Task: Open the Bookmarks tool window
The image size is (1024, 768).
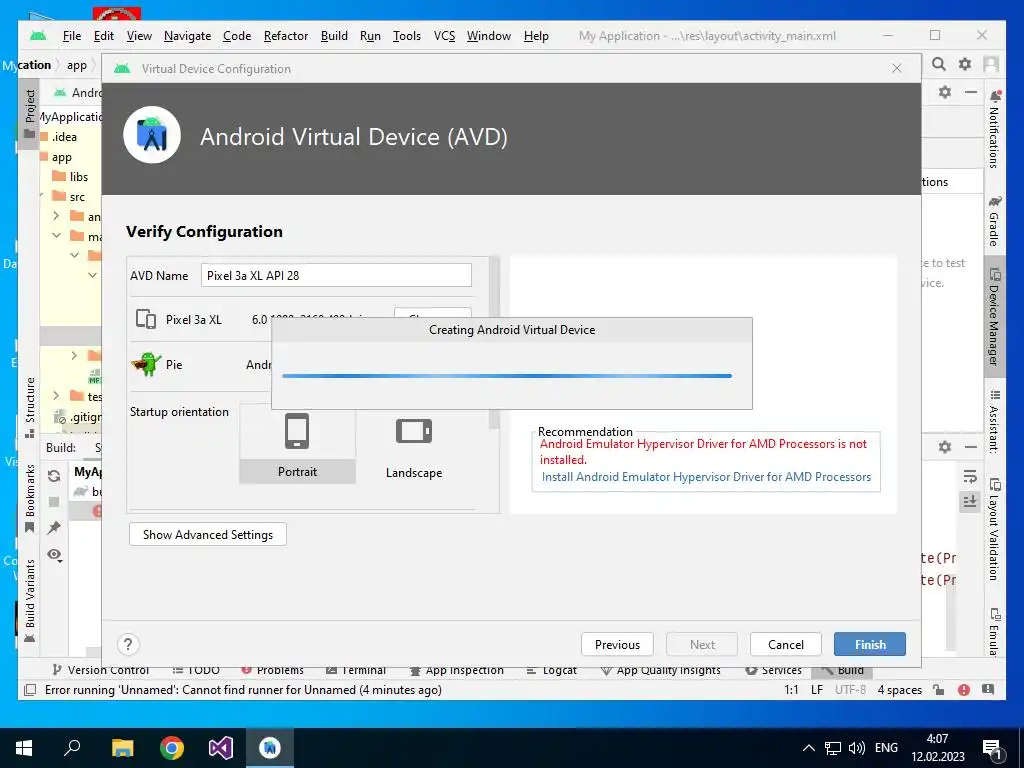Action: click(x=29, y=498)
